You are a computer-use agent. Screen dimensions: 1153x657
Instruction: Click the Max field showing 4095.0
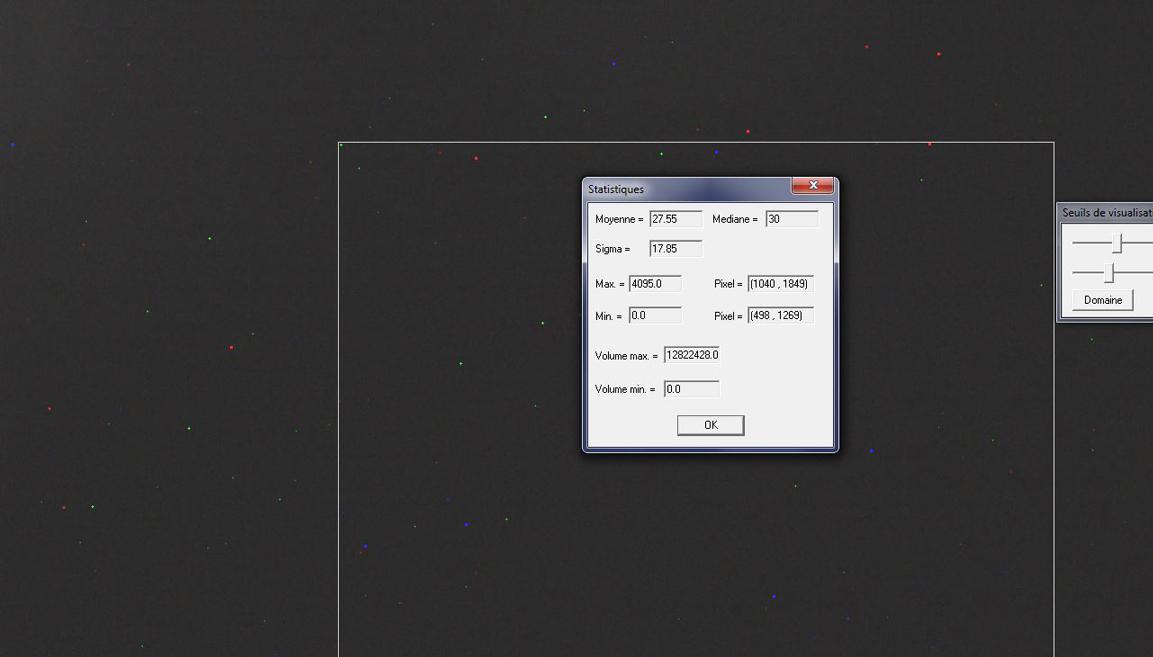[x=655, y=283]
